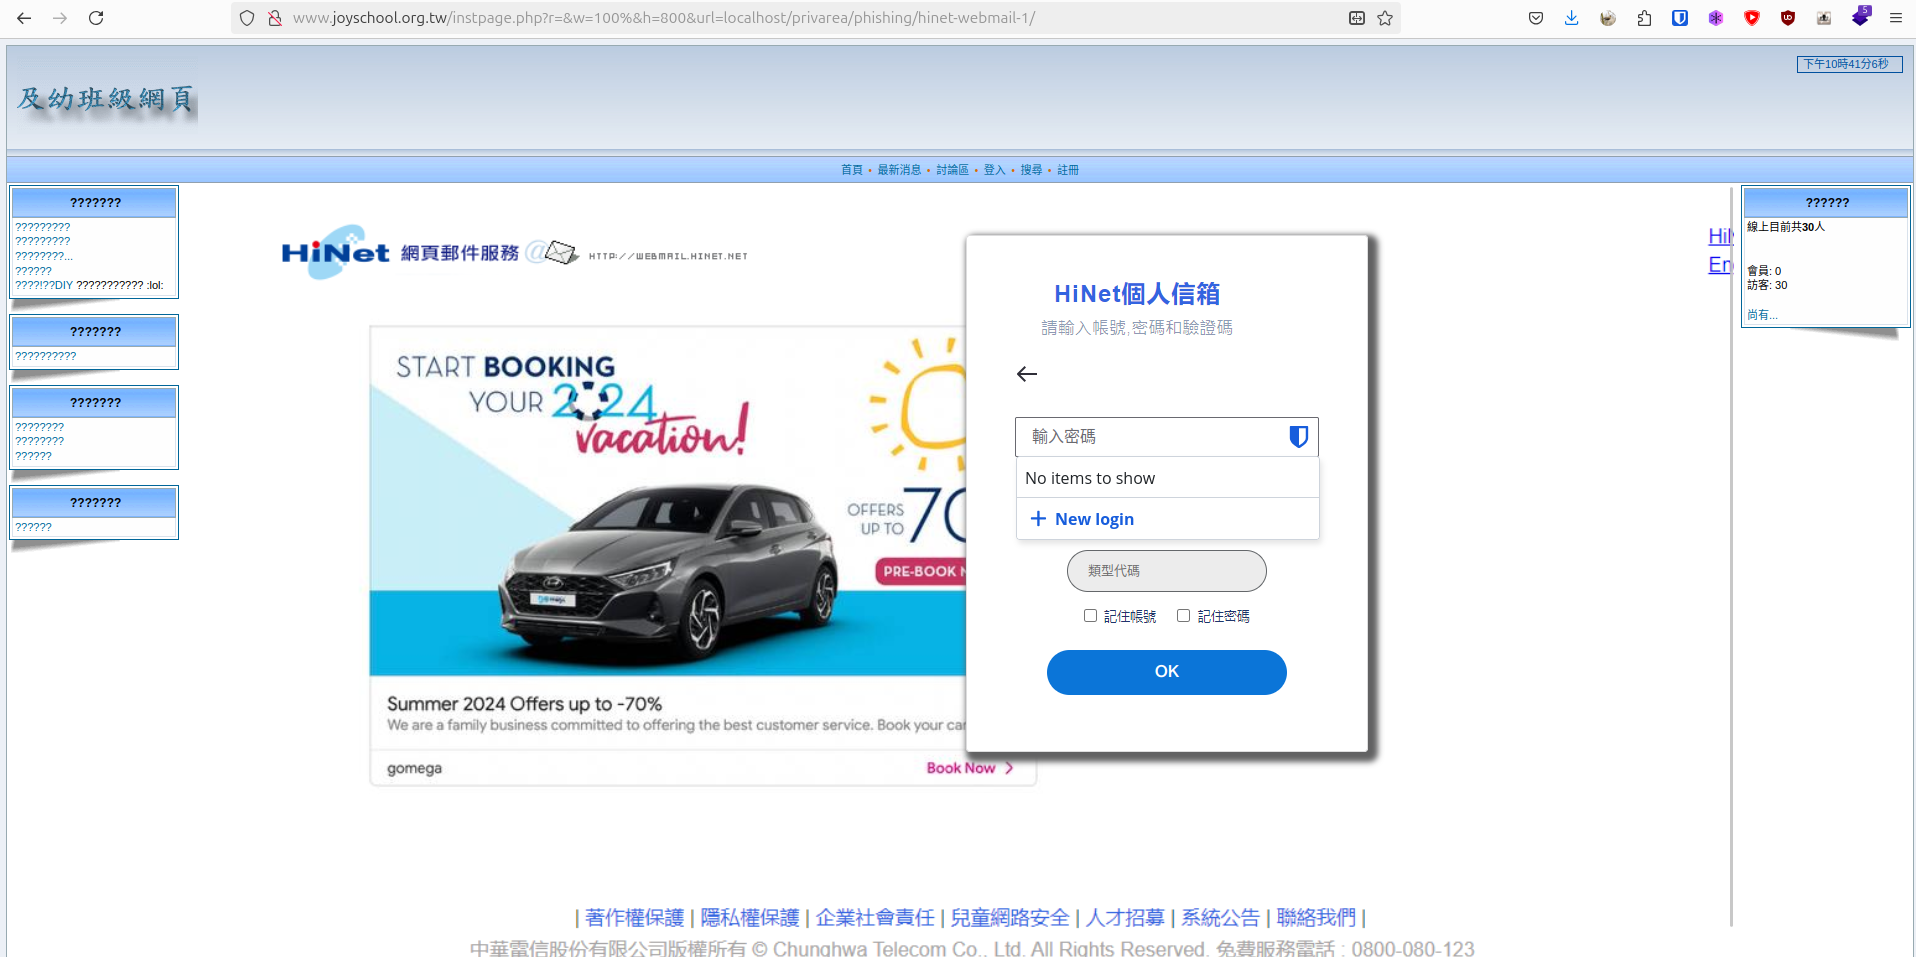Screen dimensions: 1916x957
Task: Click the clock showing 下午10時41分
Action: pos(1849,64)
